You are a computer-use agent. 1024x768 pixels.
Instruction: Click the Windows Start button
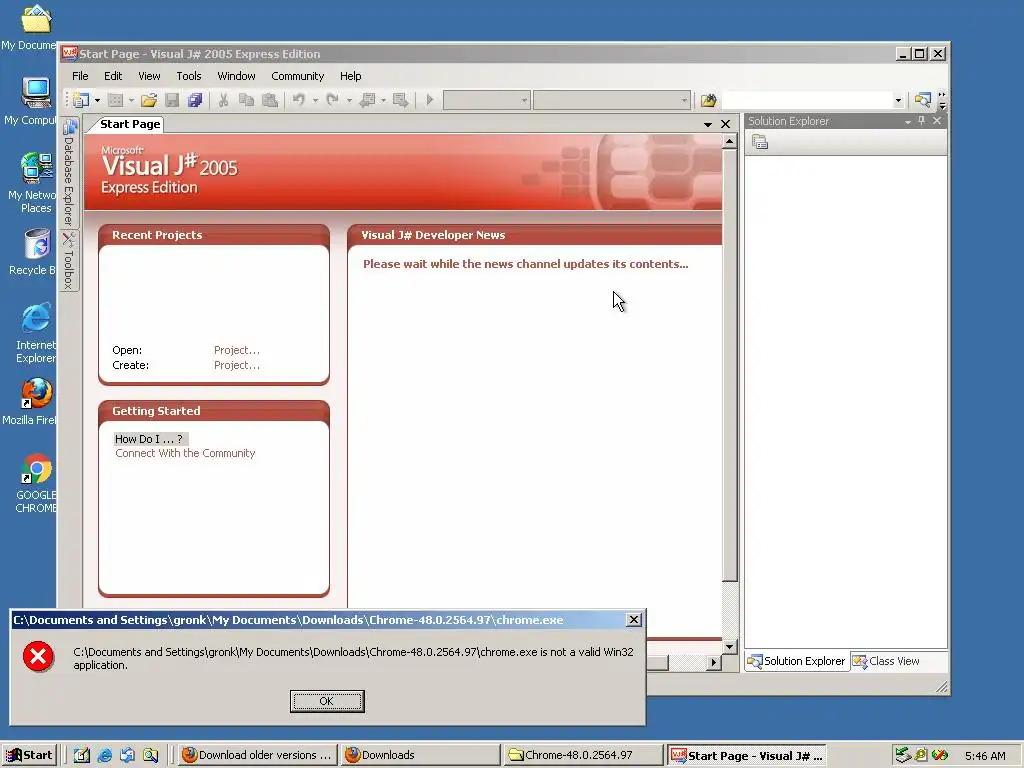click(x=29, y=755)
